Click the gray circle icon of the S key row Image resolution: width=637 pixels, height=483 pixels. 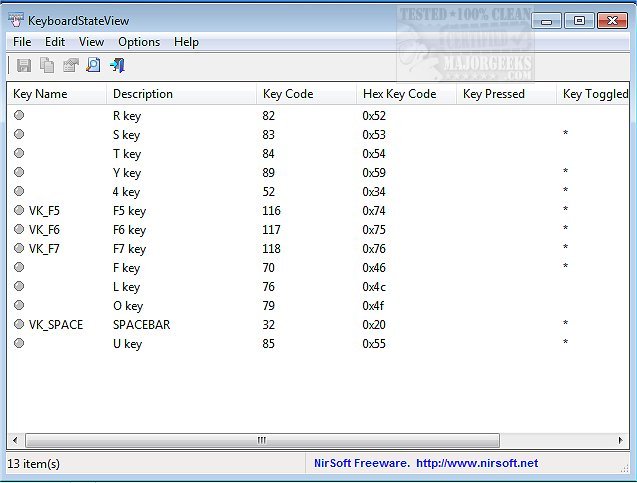pyautogui.click(x=19, y=134)
